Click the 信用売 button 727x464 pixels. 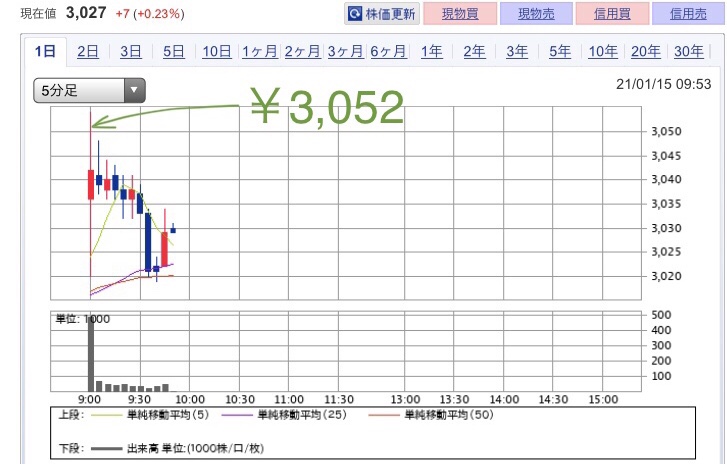tap(689, 14)
